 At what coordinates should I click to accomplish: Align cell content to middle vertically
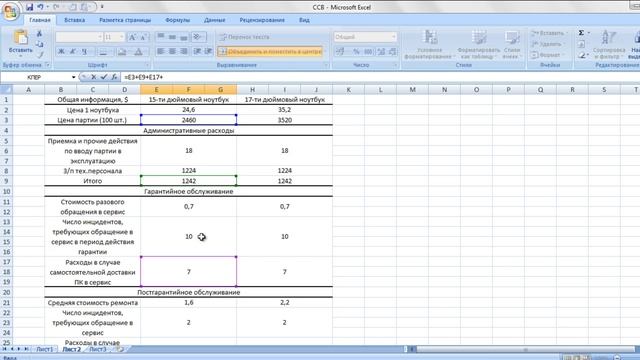click(x=172, y=37)
